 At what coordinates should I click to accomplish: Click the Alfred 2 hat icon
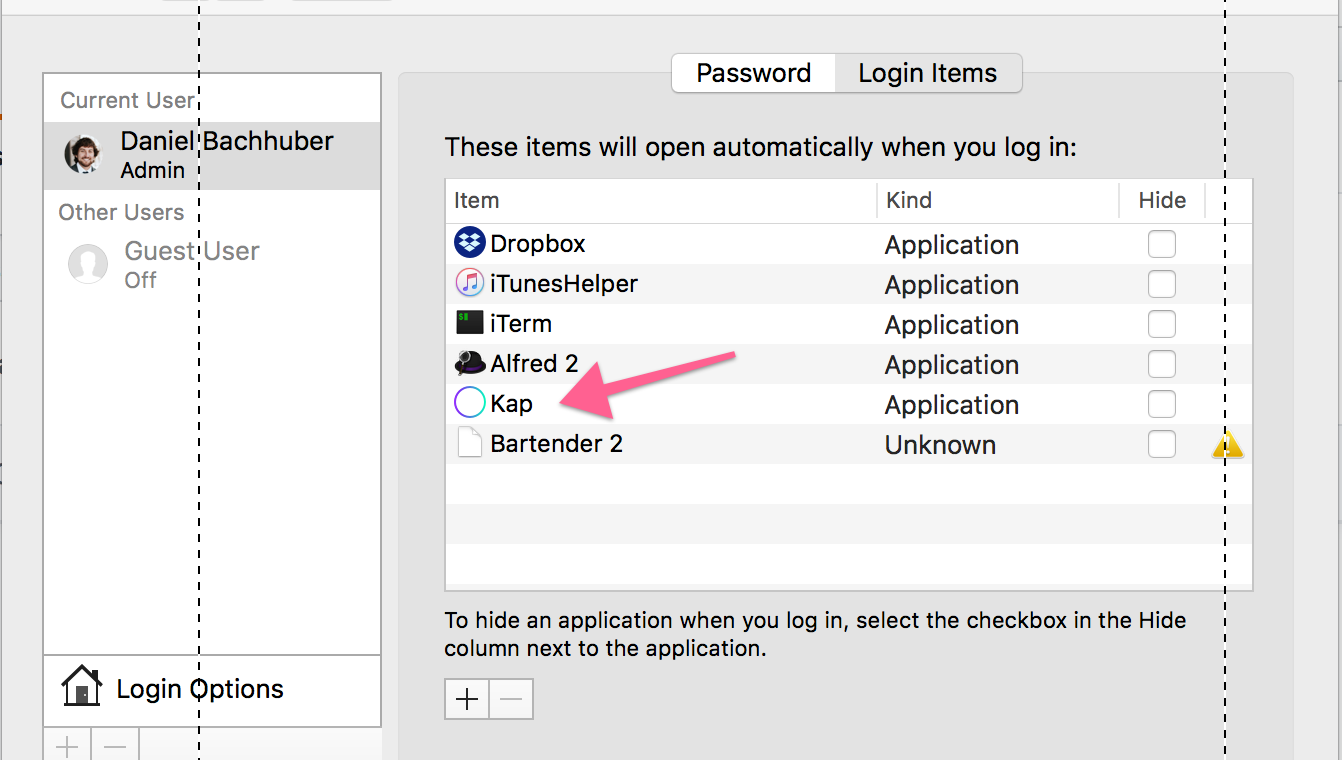470,363
